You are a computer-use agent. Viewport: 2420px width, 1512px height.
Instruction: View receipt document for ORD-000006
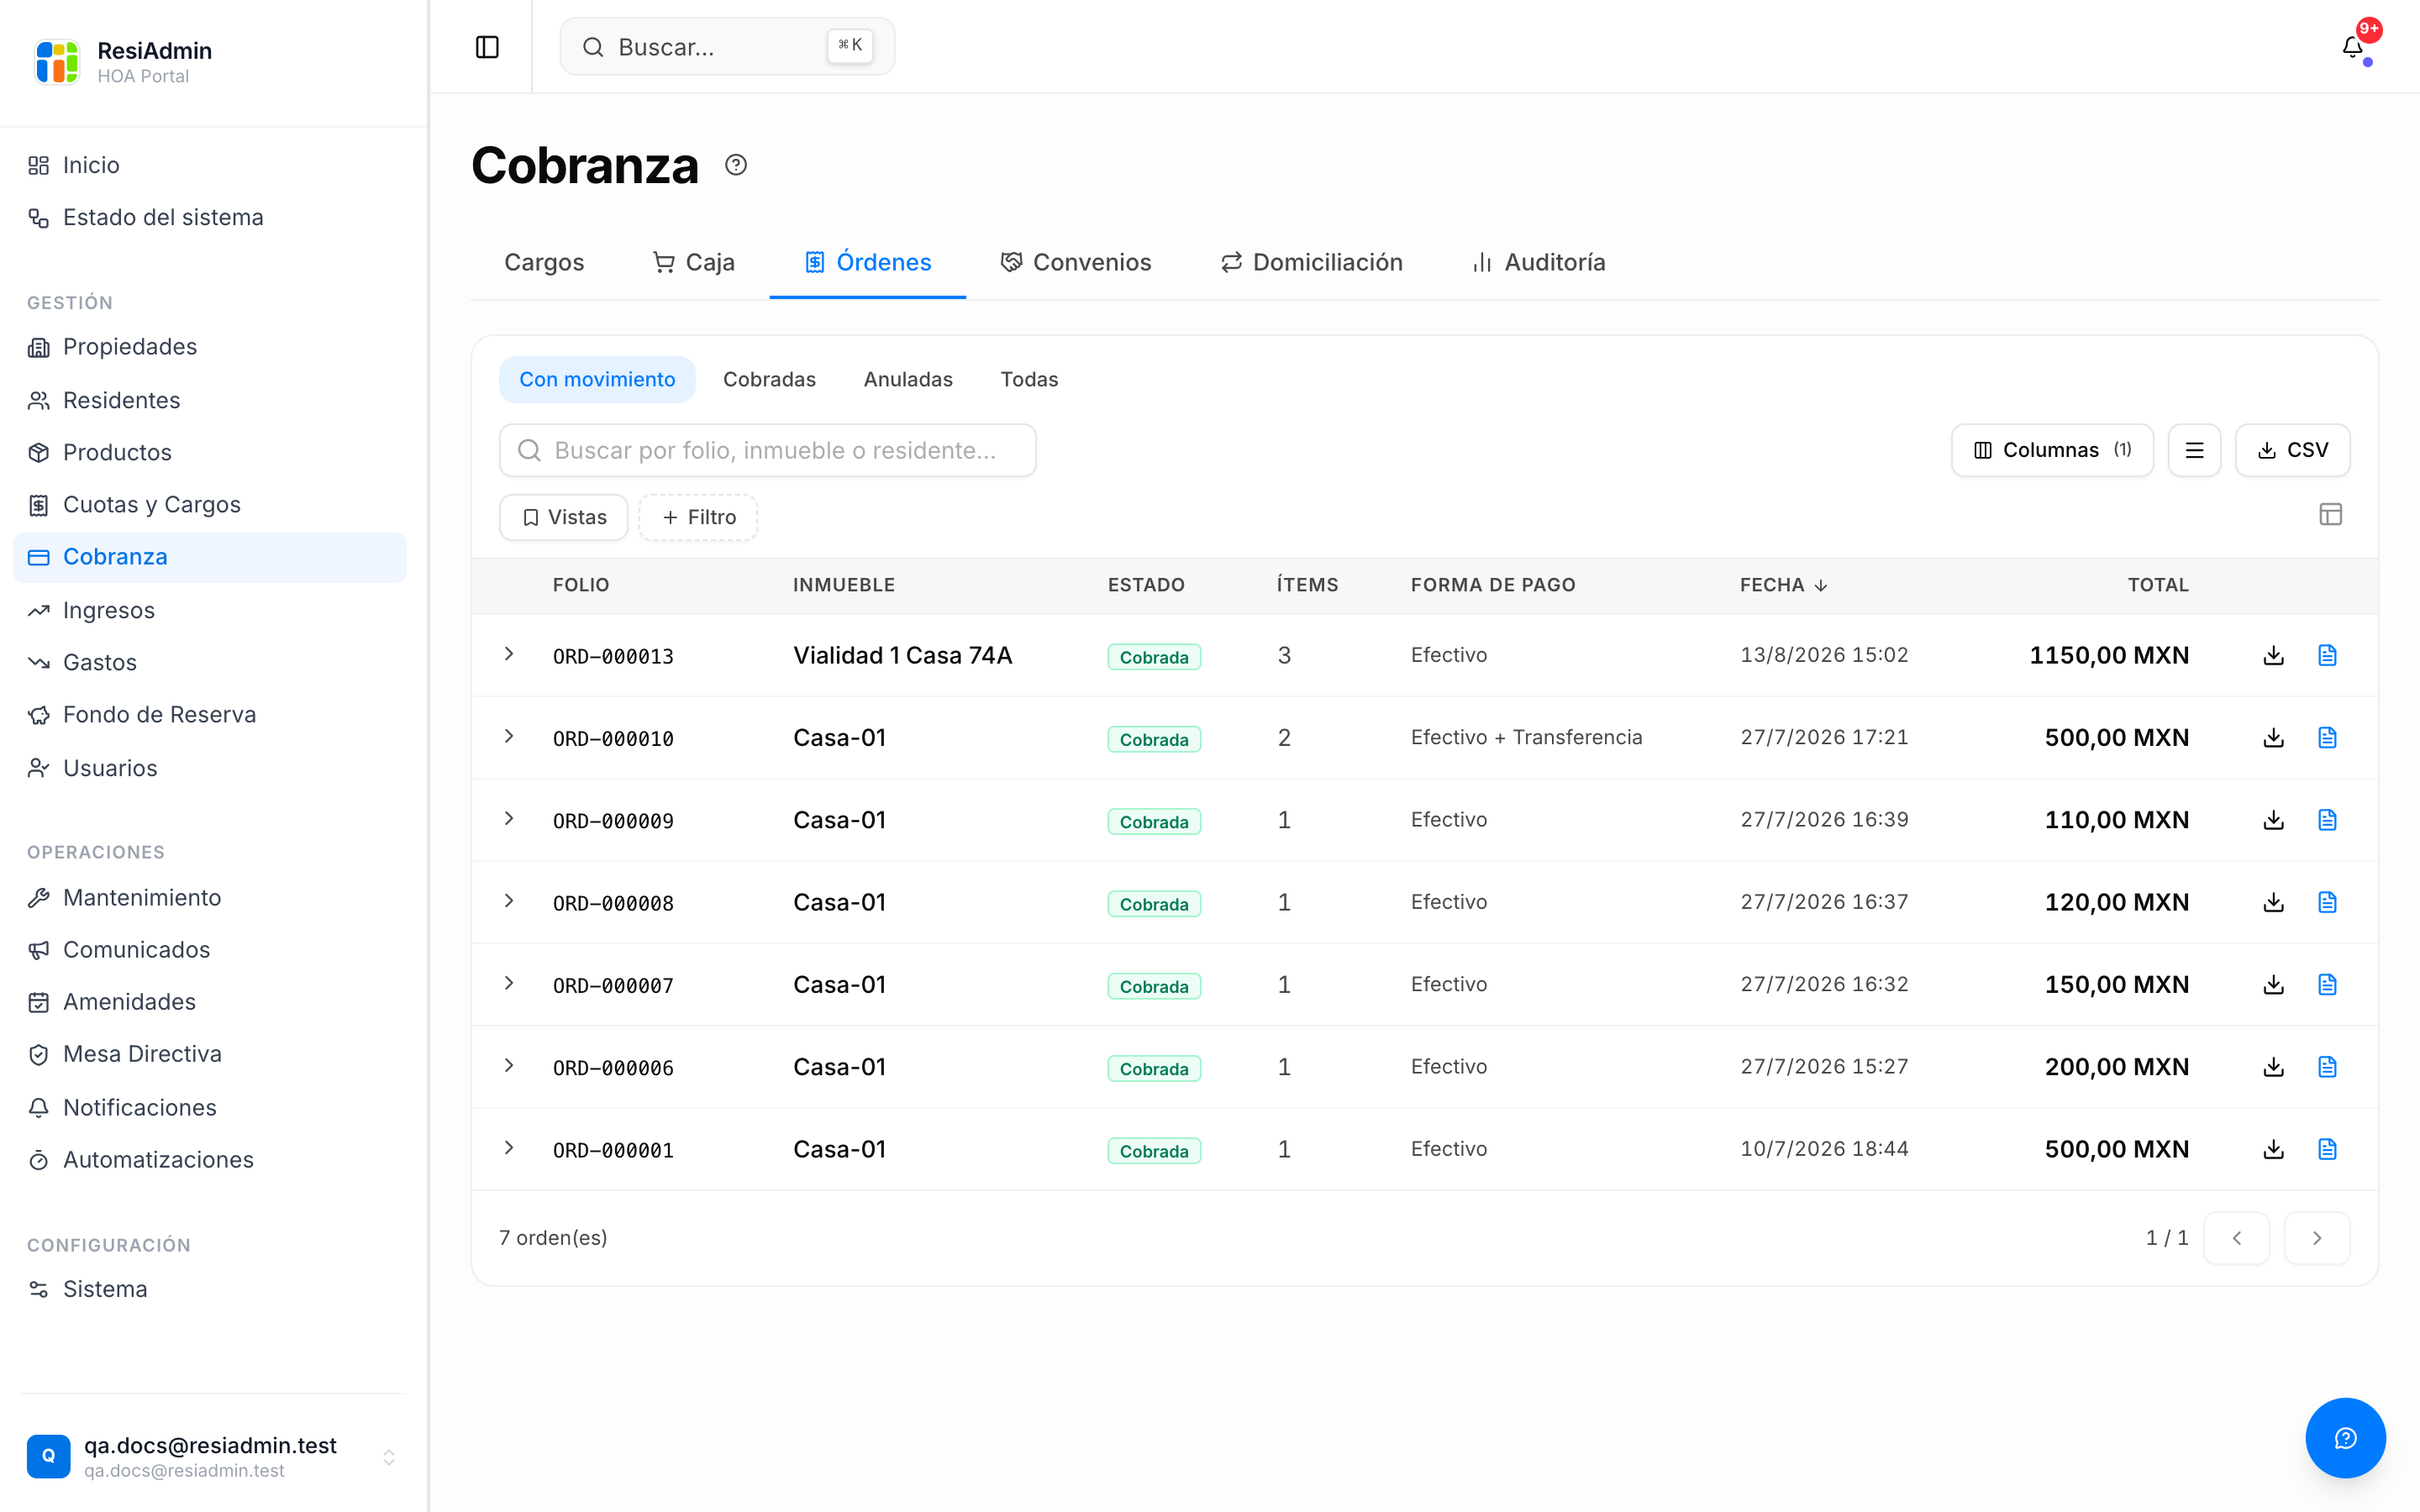2327,1067
